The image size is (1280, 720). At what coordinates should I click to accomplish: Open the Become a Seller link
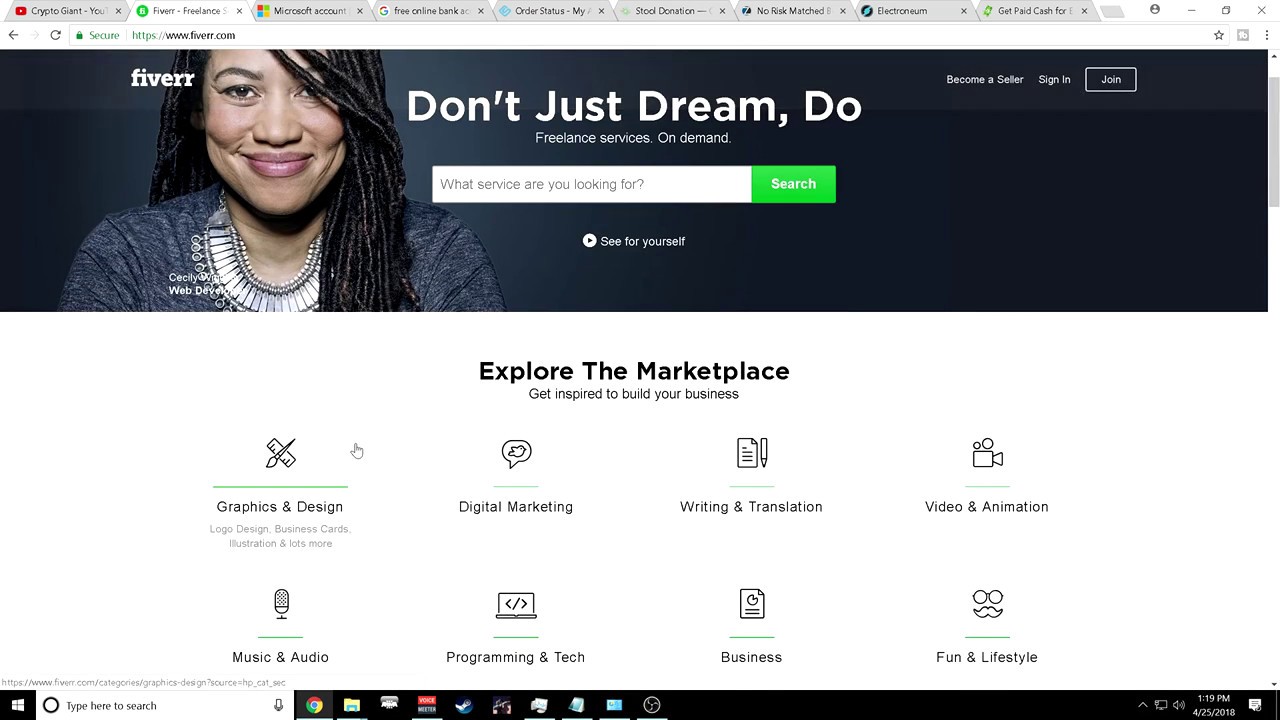pos(985,79)
